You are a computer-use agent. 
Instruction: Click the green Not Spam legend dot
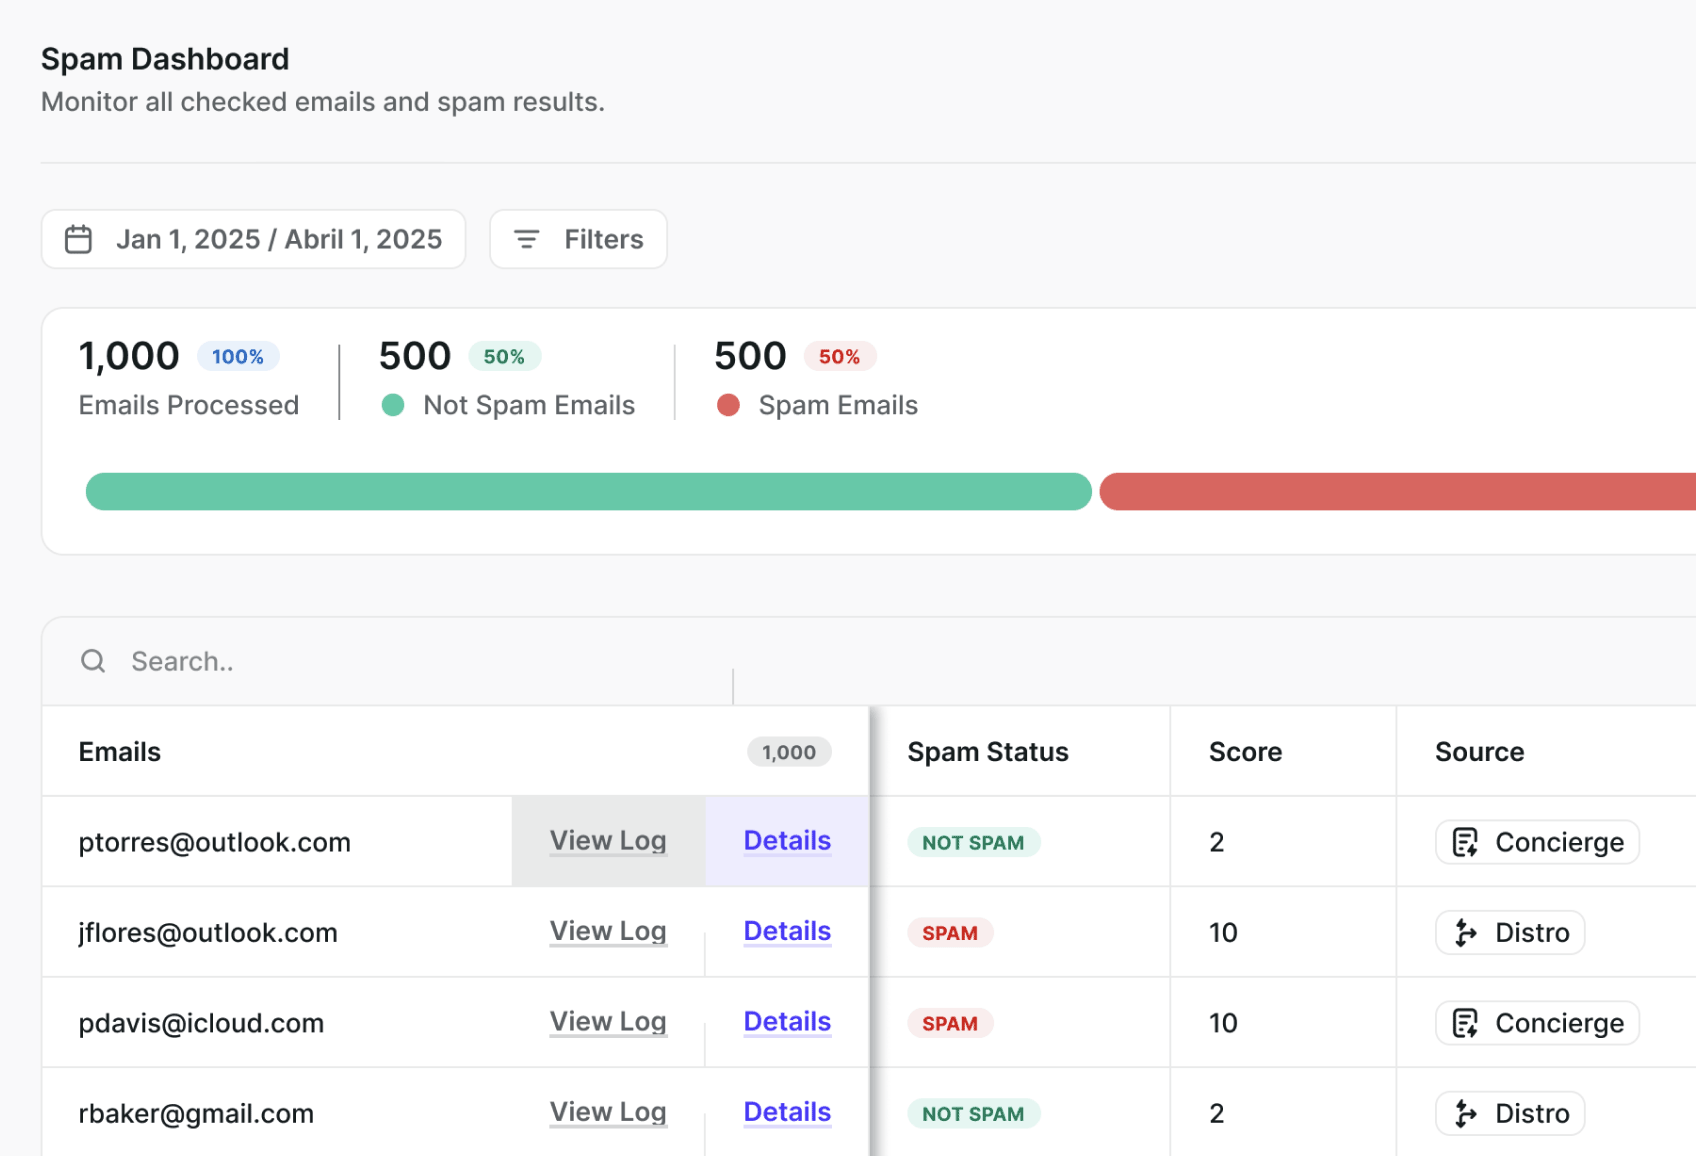tap(393, 405)
